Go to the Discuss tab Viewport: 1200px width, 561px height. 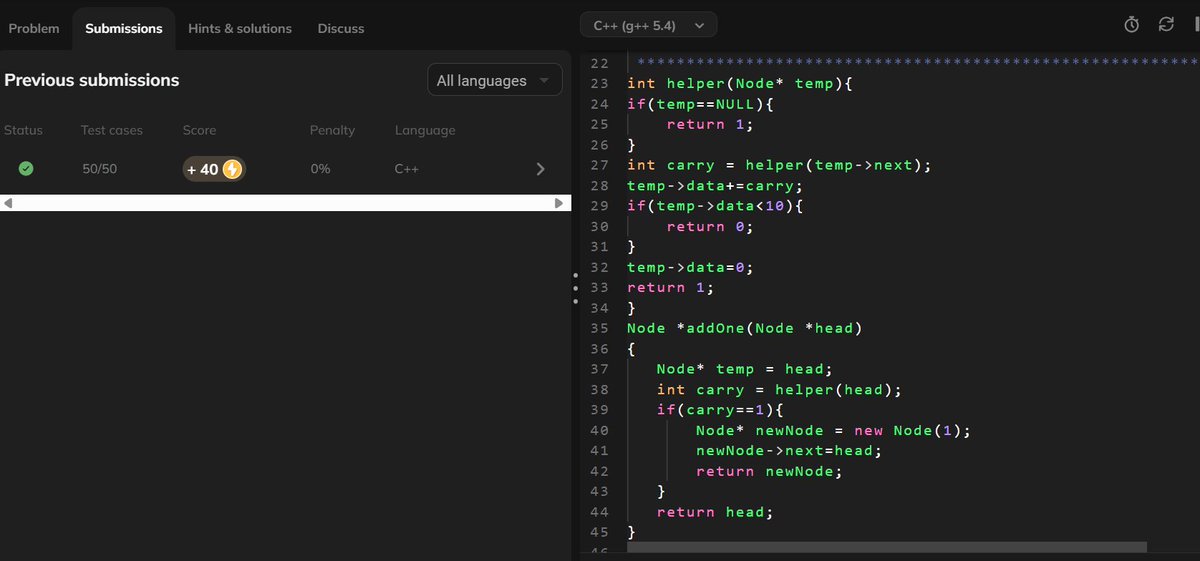pos(341,28)
